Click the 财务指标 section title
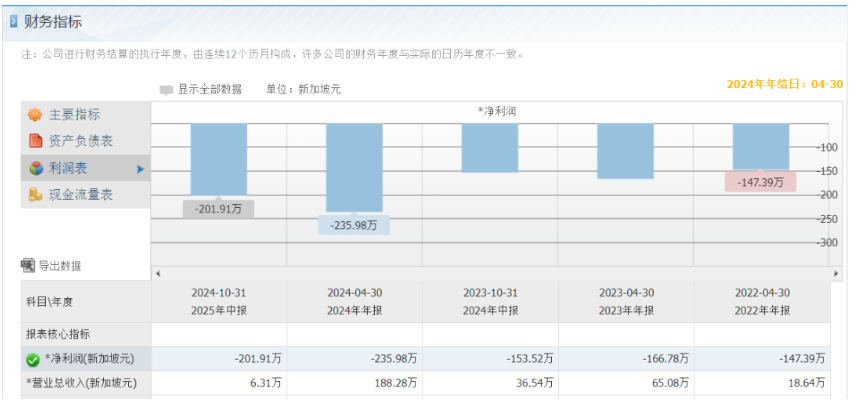 [53, 22]
